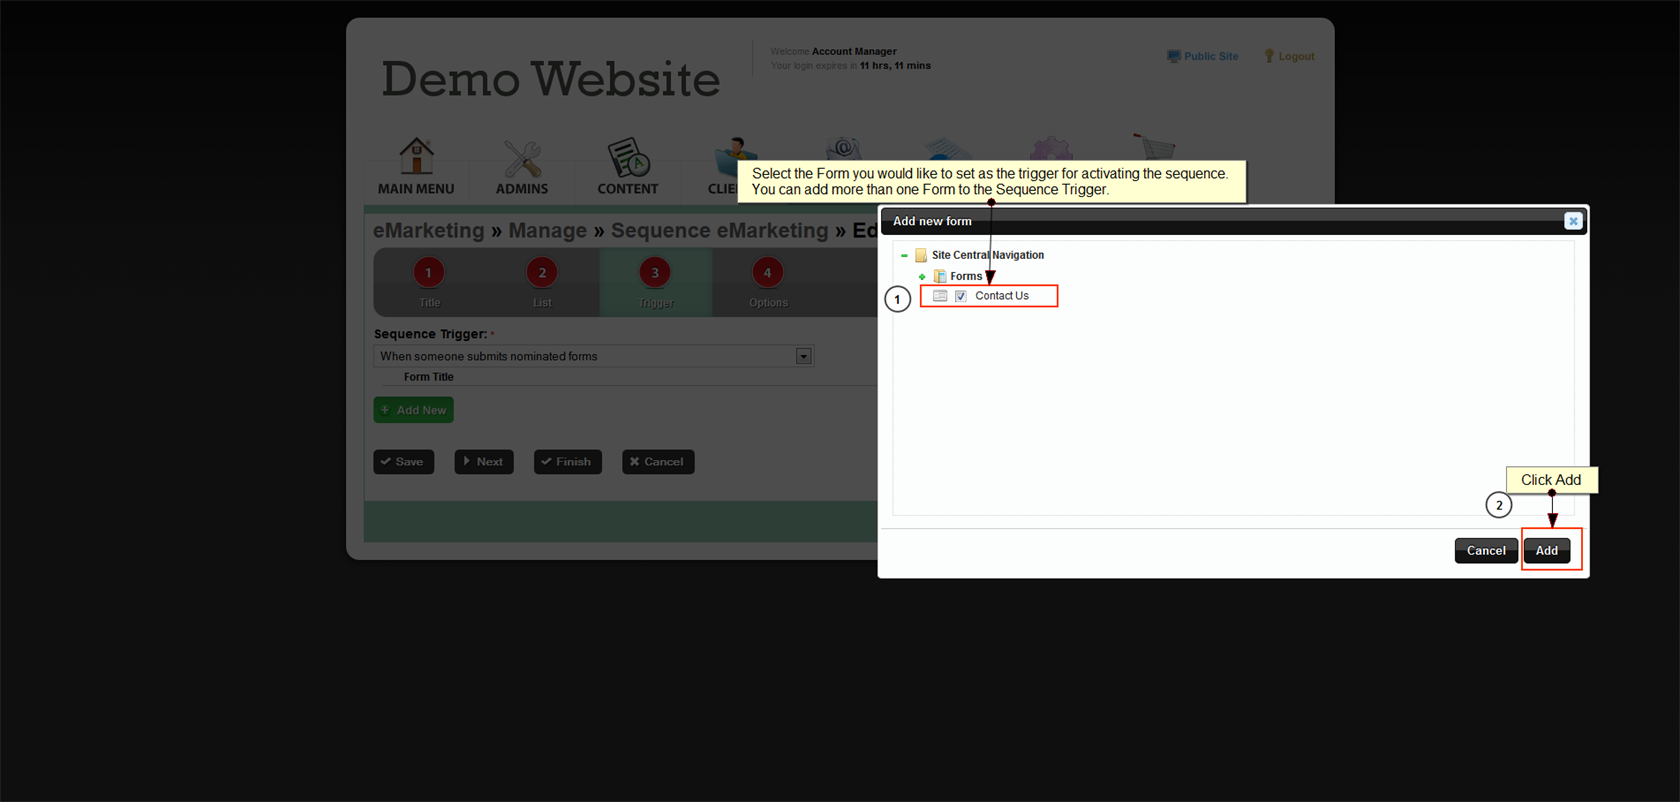Toggle the Contact Us checkbox
The height and width of the screenshot is (802, 1680).
click(961, 296)
